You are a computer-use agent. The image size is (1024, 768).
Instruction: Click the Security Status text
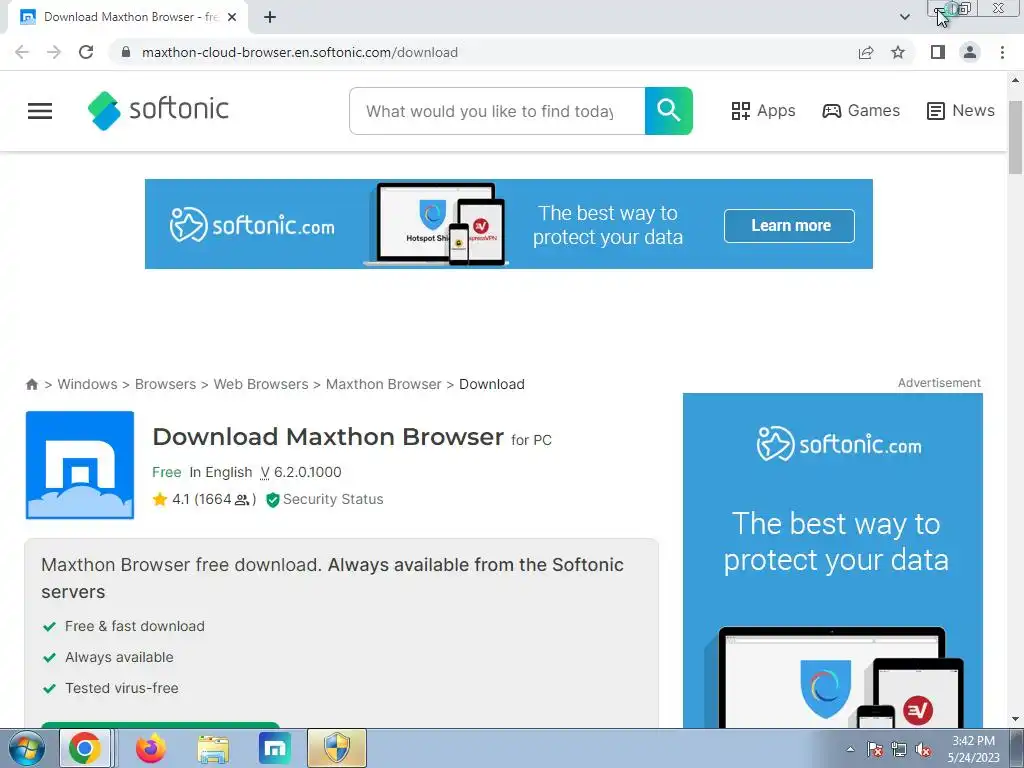[333, 500]
